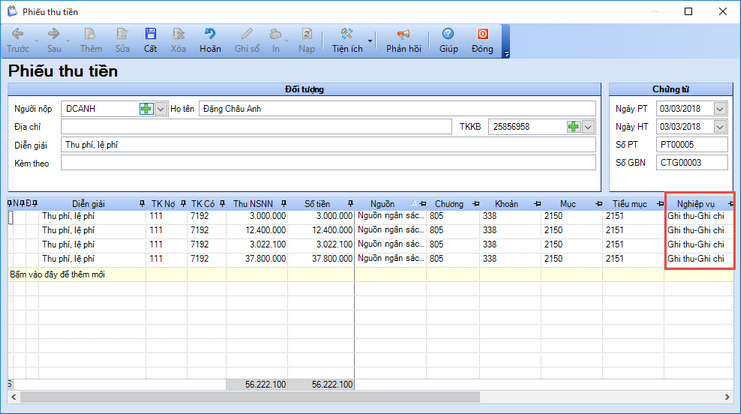Undo changes with Hoãn
This screenshot has width=741, height=414.
[x=210, y=40]
